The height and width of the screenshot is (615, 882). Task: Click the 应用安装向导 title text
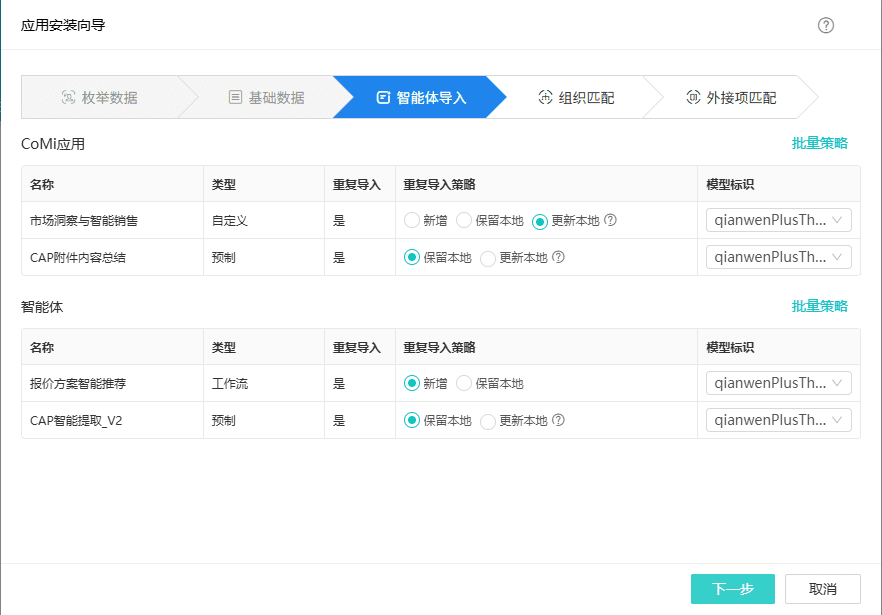coord(63,25)
